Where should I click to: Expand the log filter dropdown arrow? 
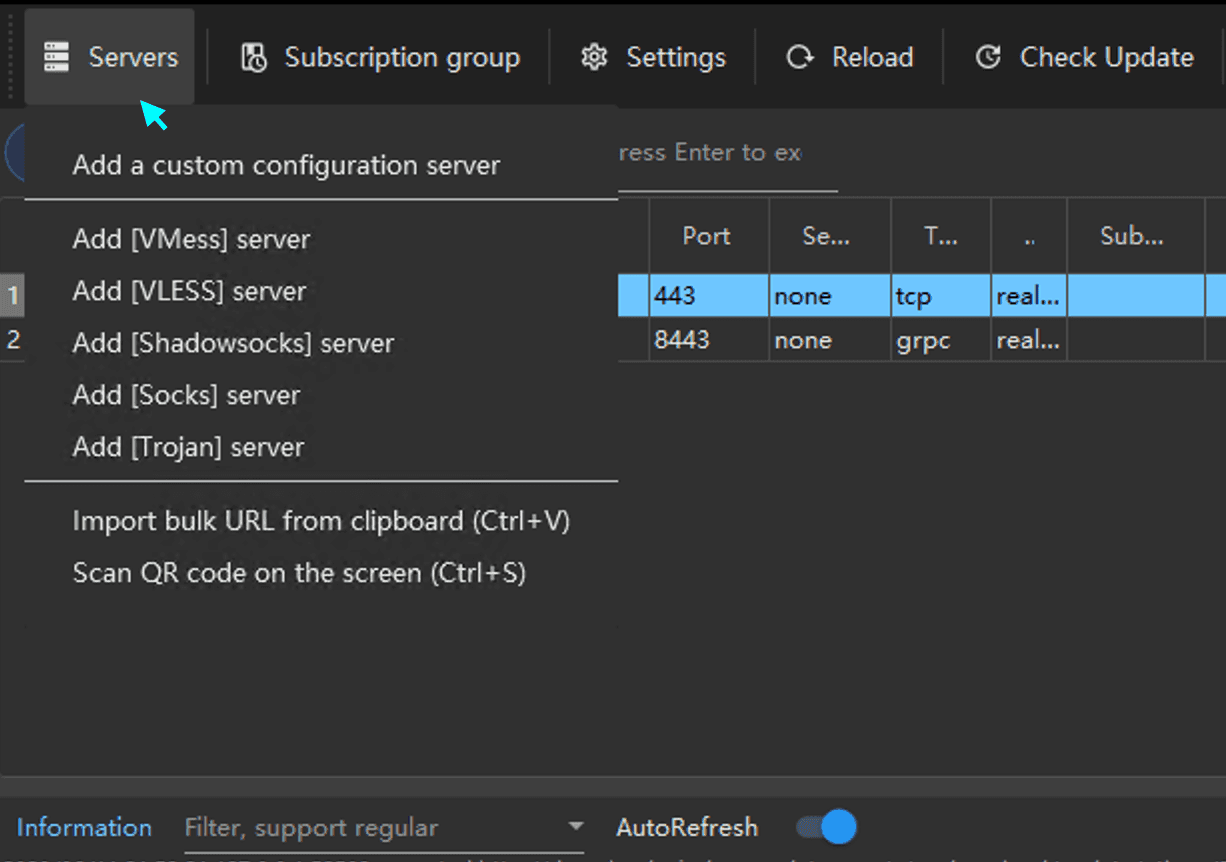(575, 827)
